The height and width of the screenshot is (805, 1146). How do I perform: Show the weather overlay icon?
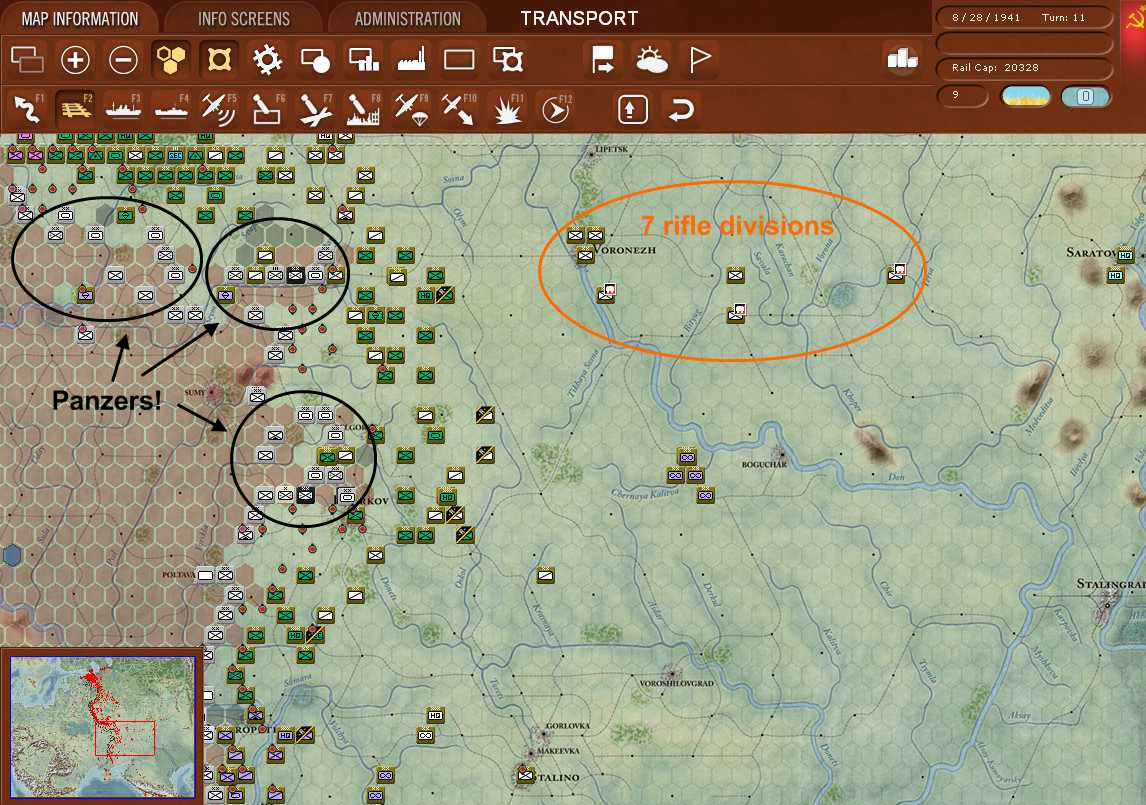(651, 59)
